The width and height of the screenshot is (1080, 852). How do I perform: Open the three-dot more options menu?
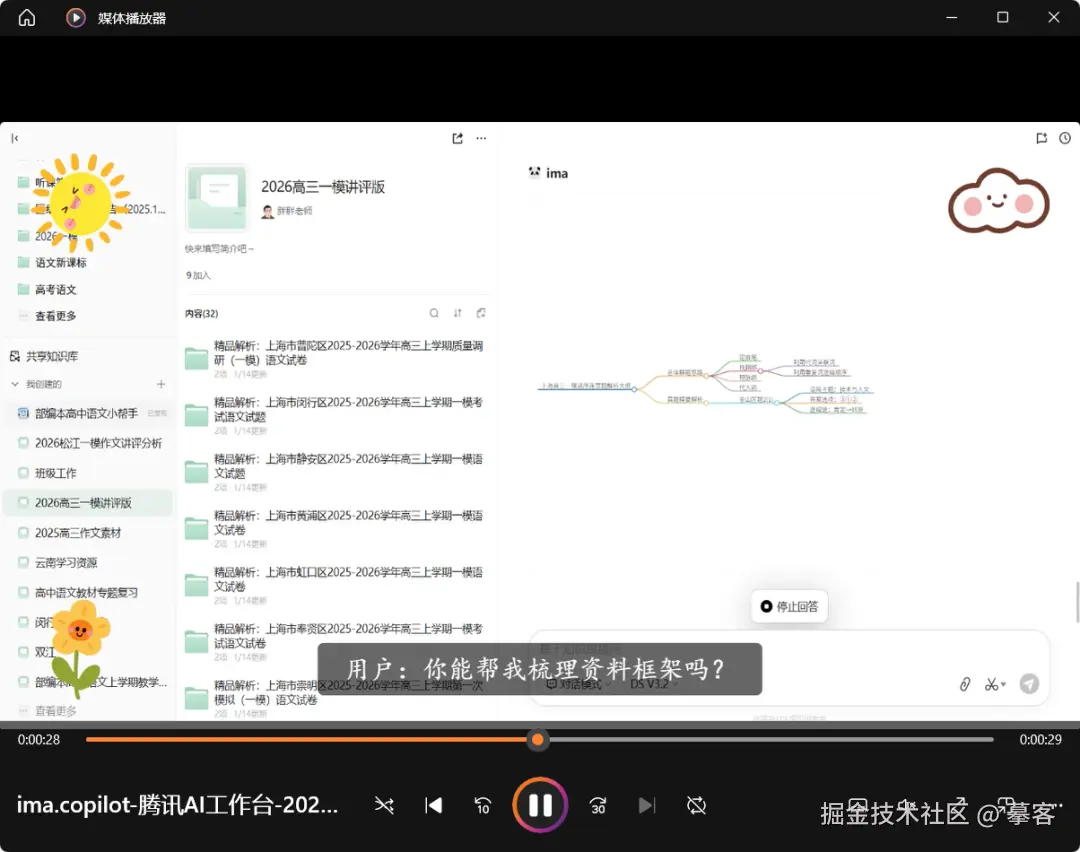(x=481, y=138)
